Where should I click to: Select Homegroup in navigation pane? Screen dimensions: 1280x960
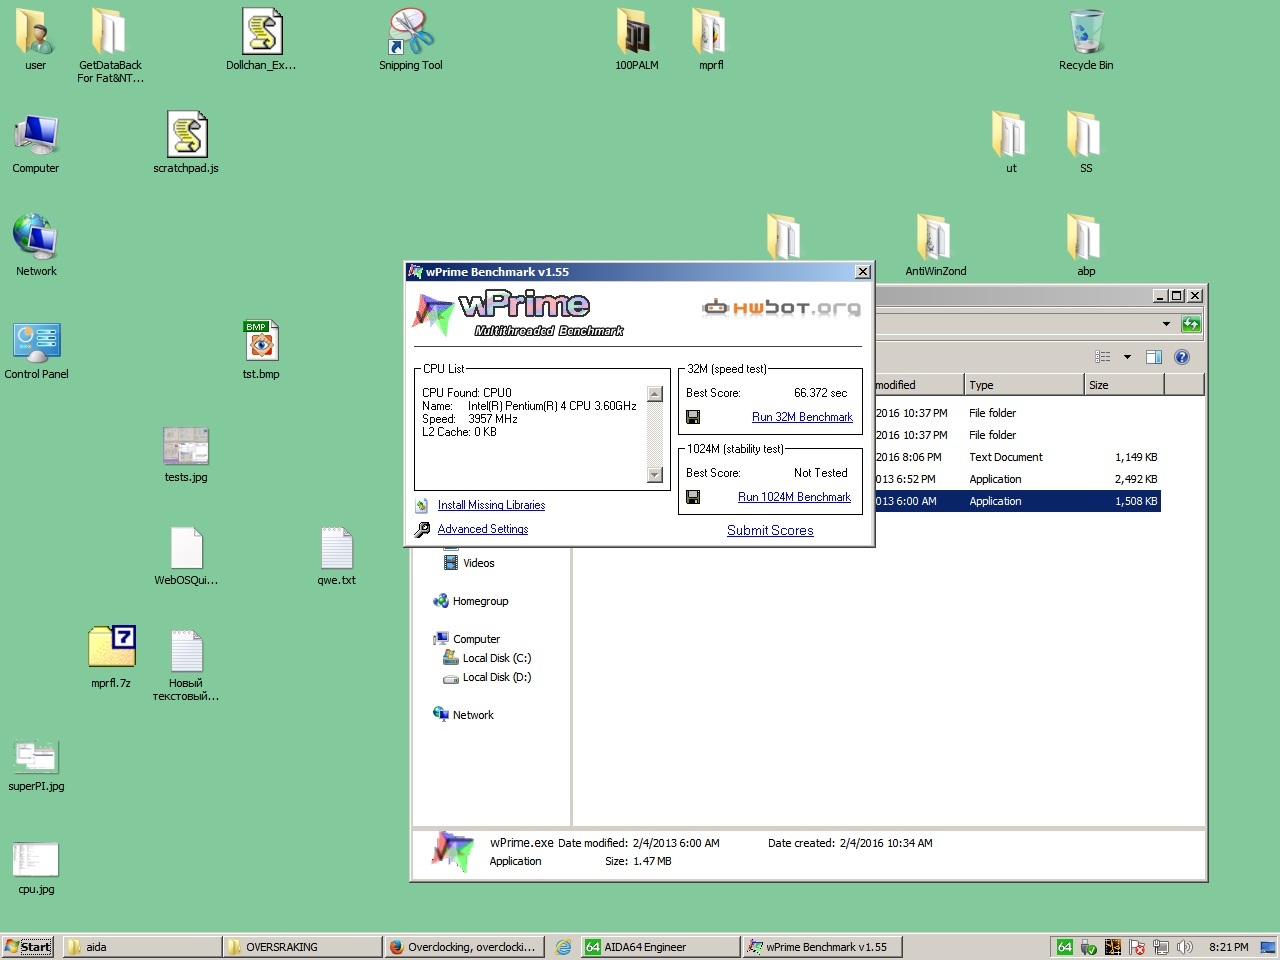coord(471,601)
